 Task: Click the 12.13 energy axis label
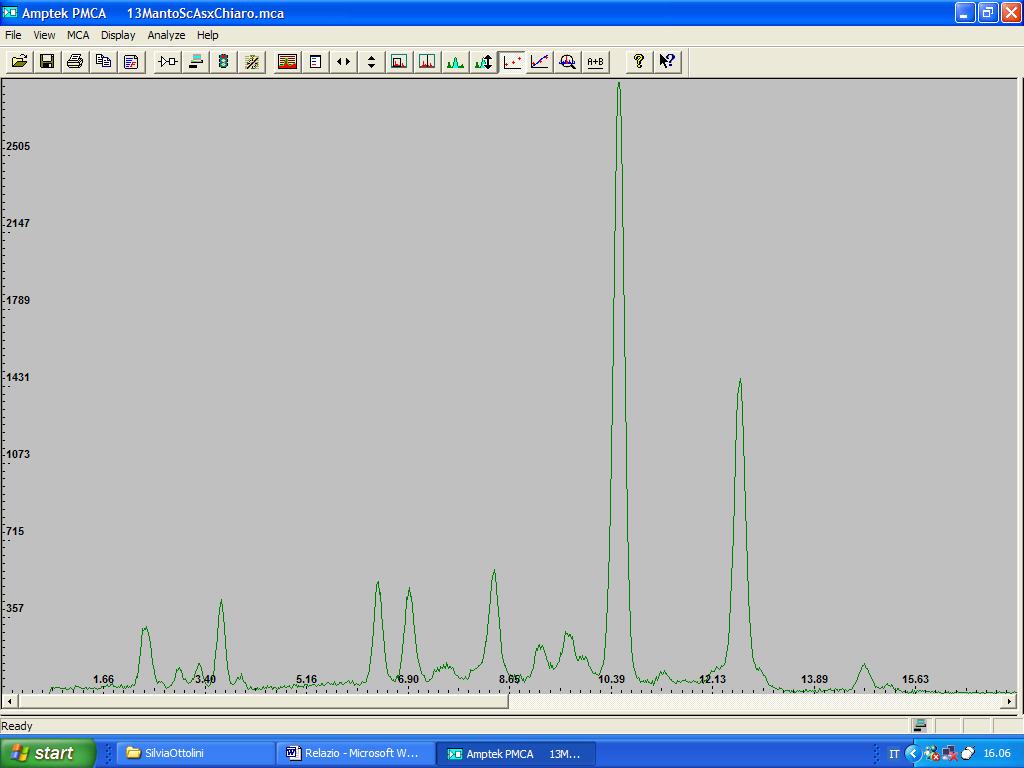[712, 679]
